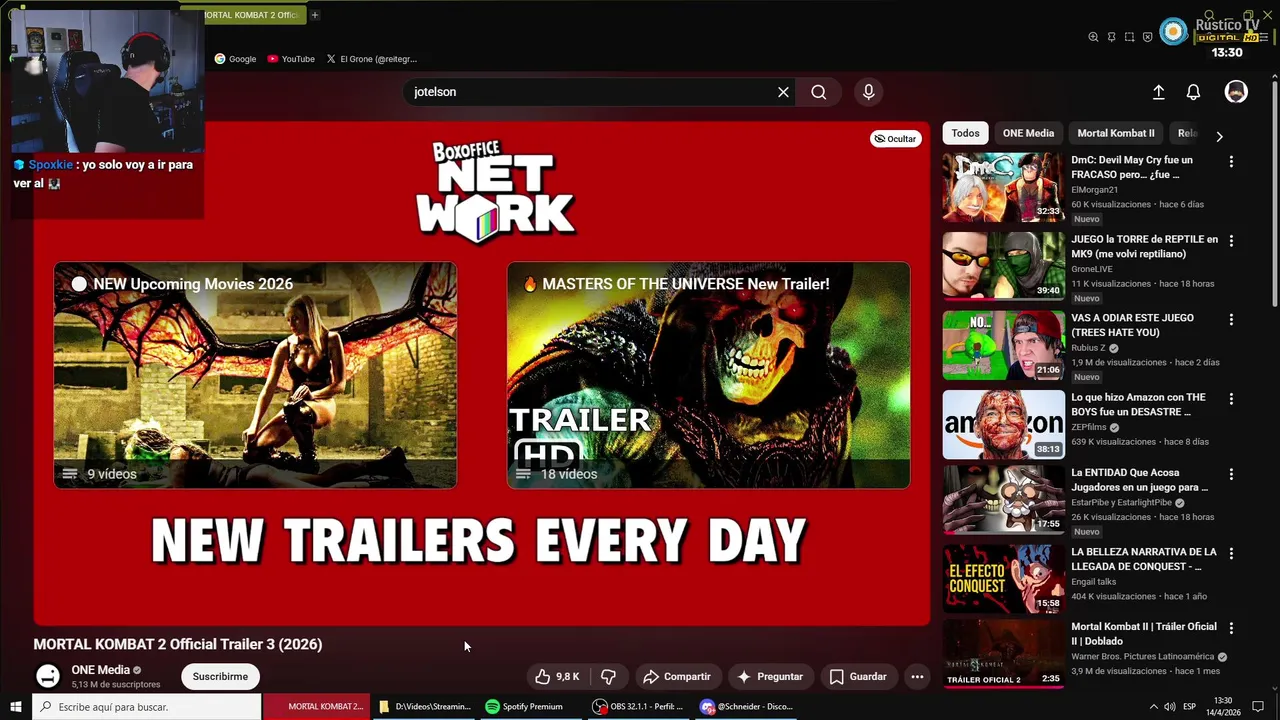Open the EL EFECTO CONQUEST thumbnail

click(1003, 579)
